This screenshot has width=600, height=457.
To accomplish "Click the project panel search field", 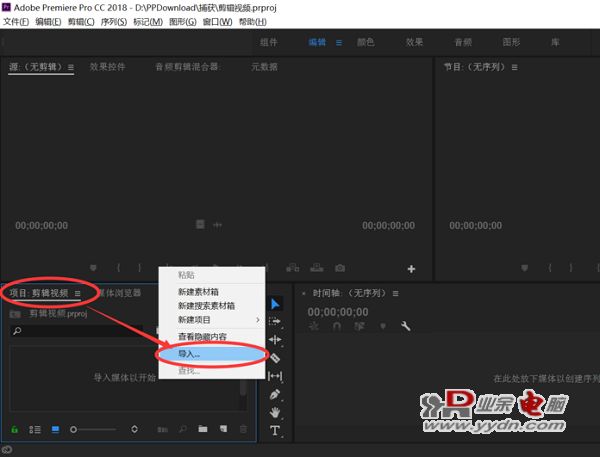I will tap(77, 331).
